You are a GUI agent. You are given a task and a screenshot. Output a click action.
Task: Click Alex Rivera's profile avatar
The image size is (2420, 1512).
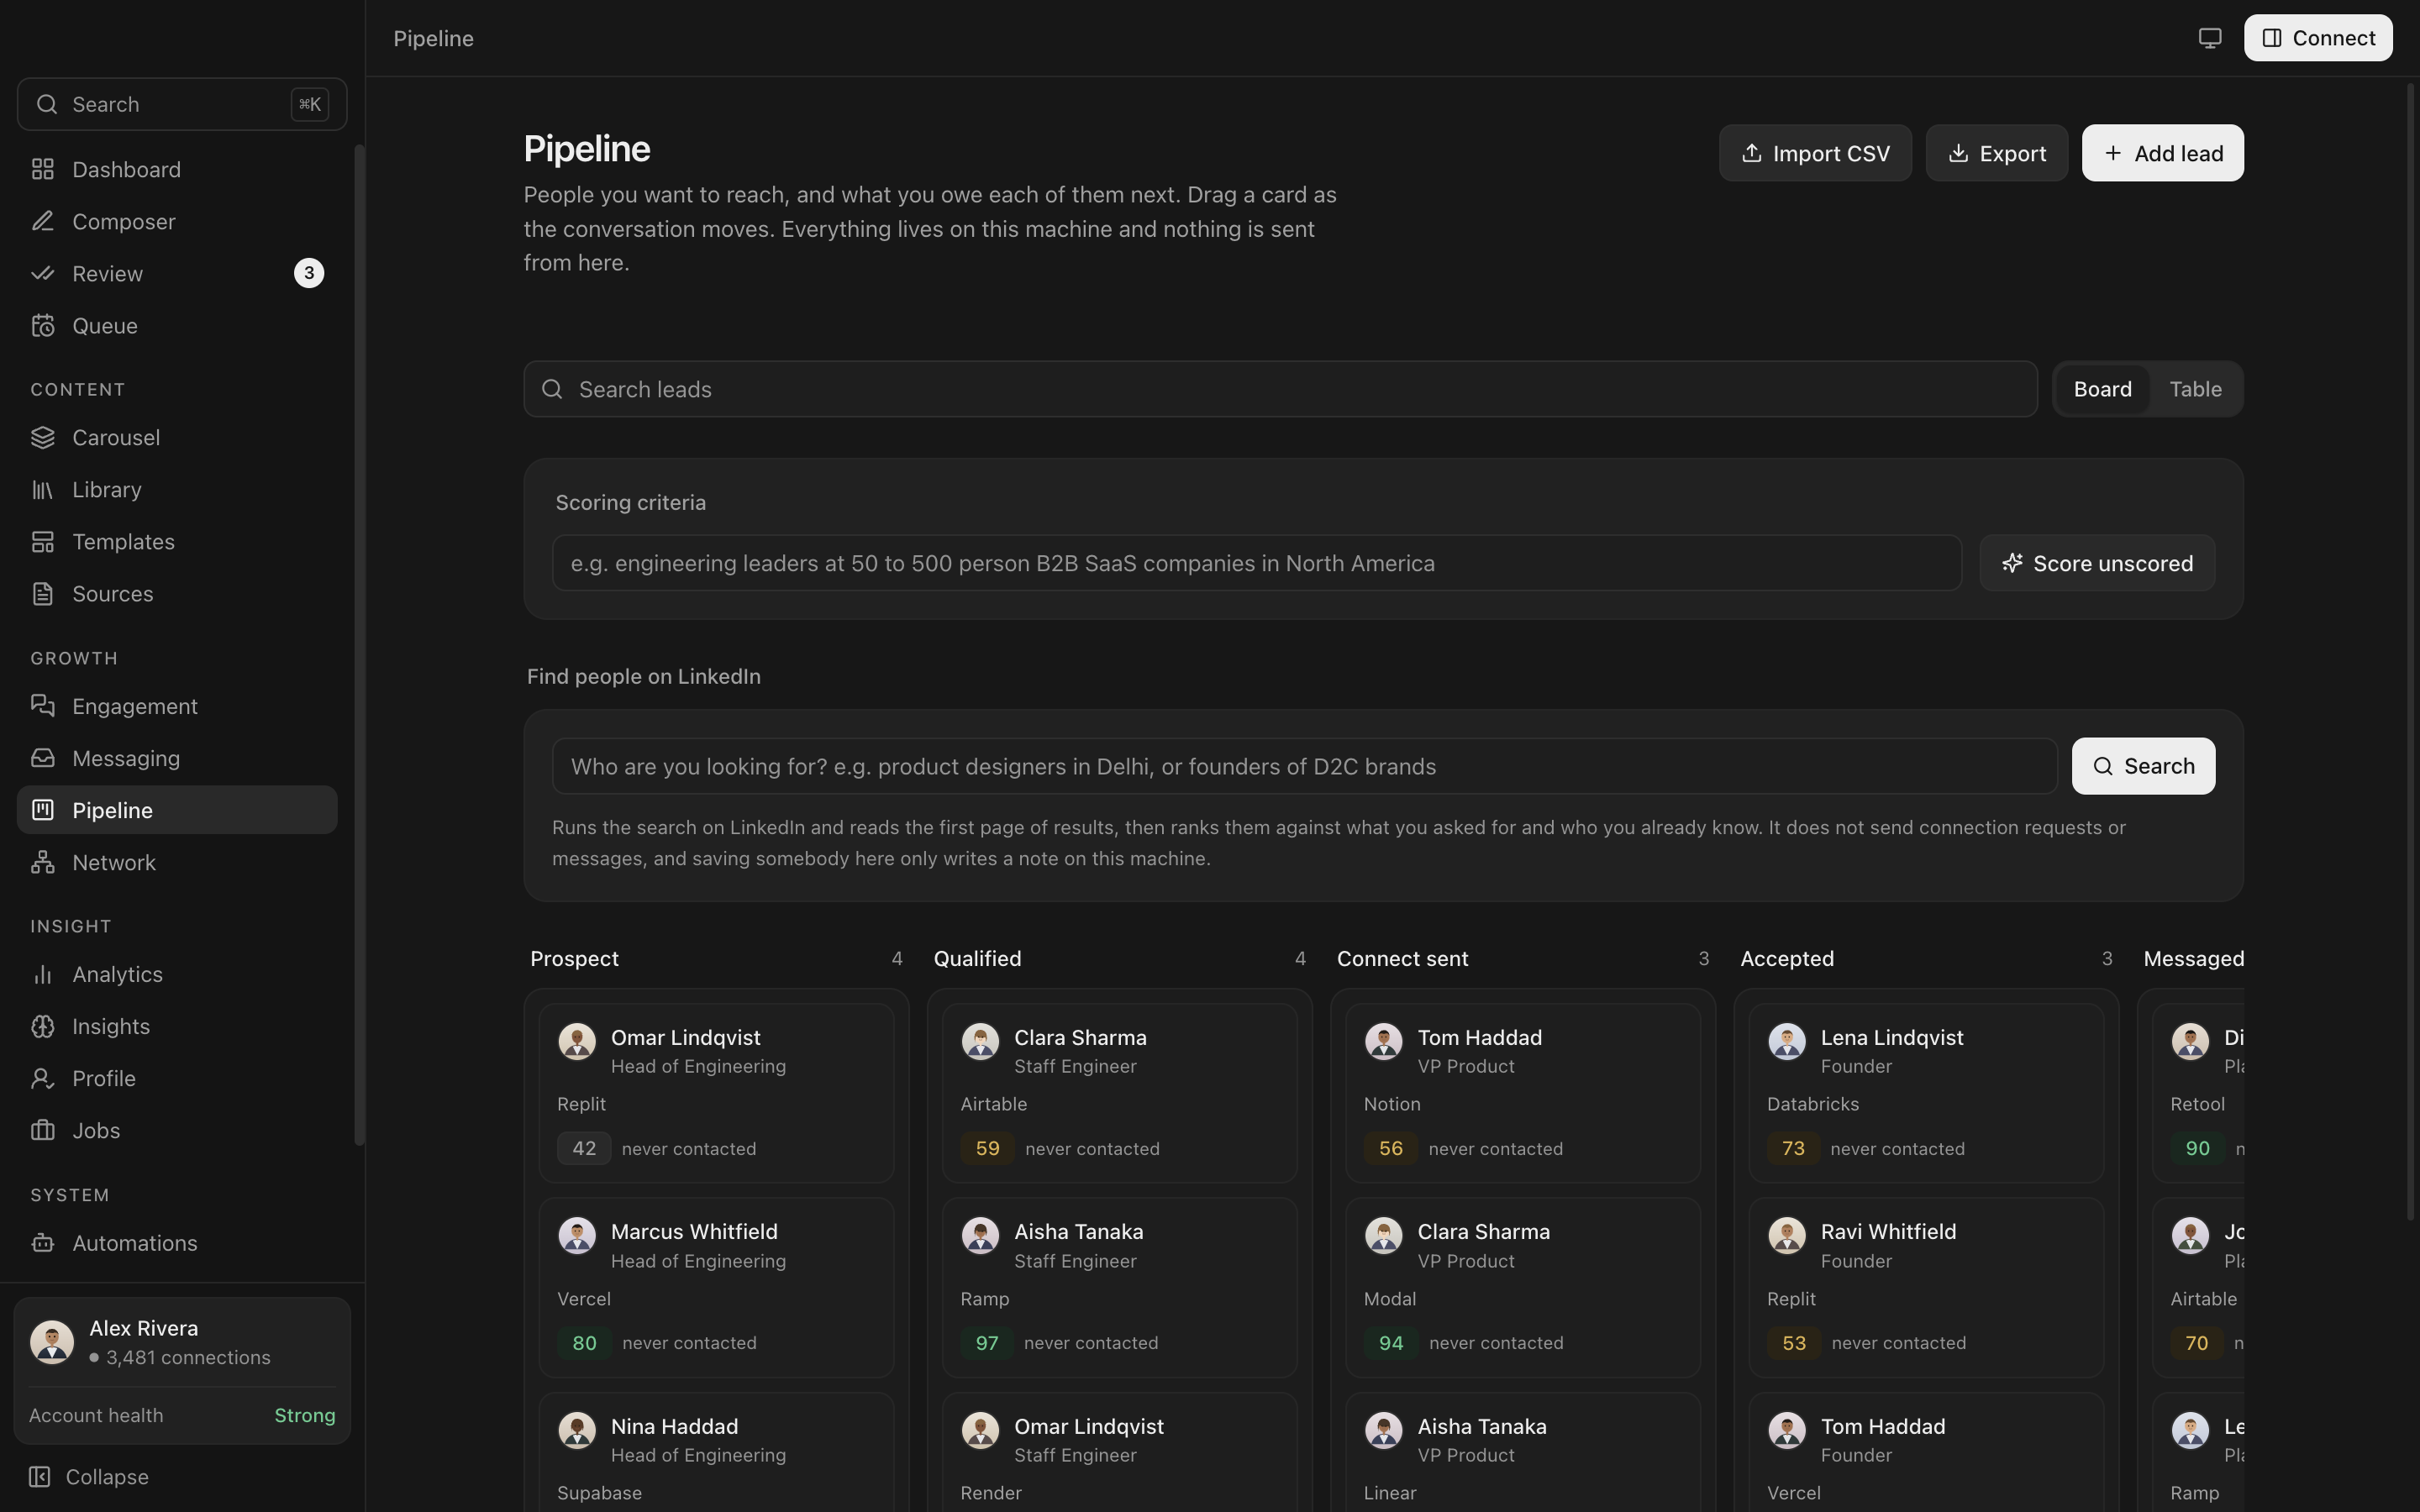[x=52, y=1342]
